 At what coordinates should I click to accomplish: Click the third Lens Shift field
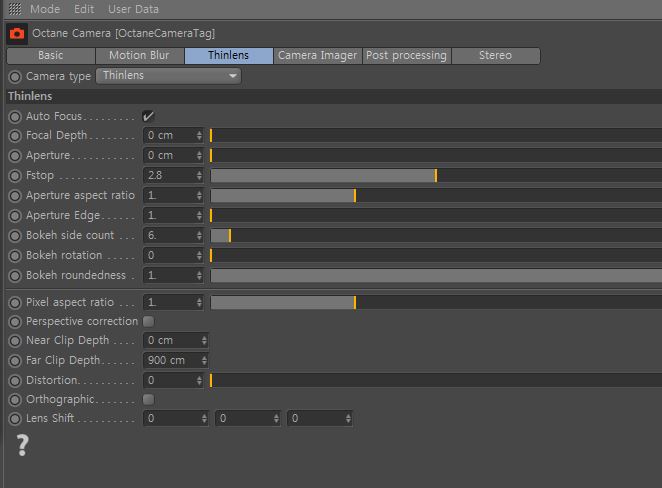(320, 418)
